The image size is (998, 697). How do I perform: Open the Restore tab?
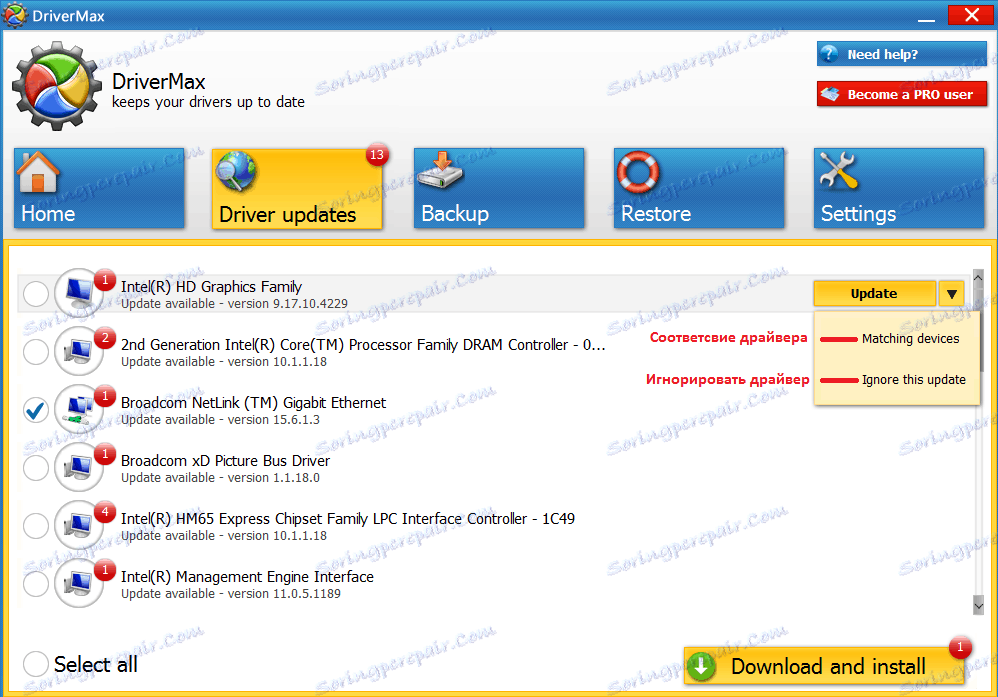click(x=699, y=188)
